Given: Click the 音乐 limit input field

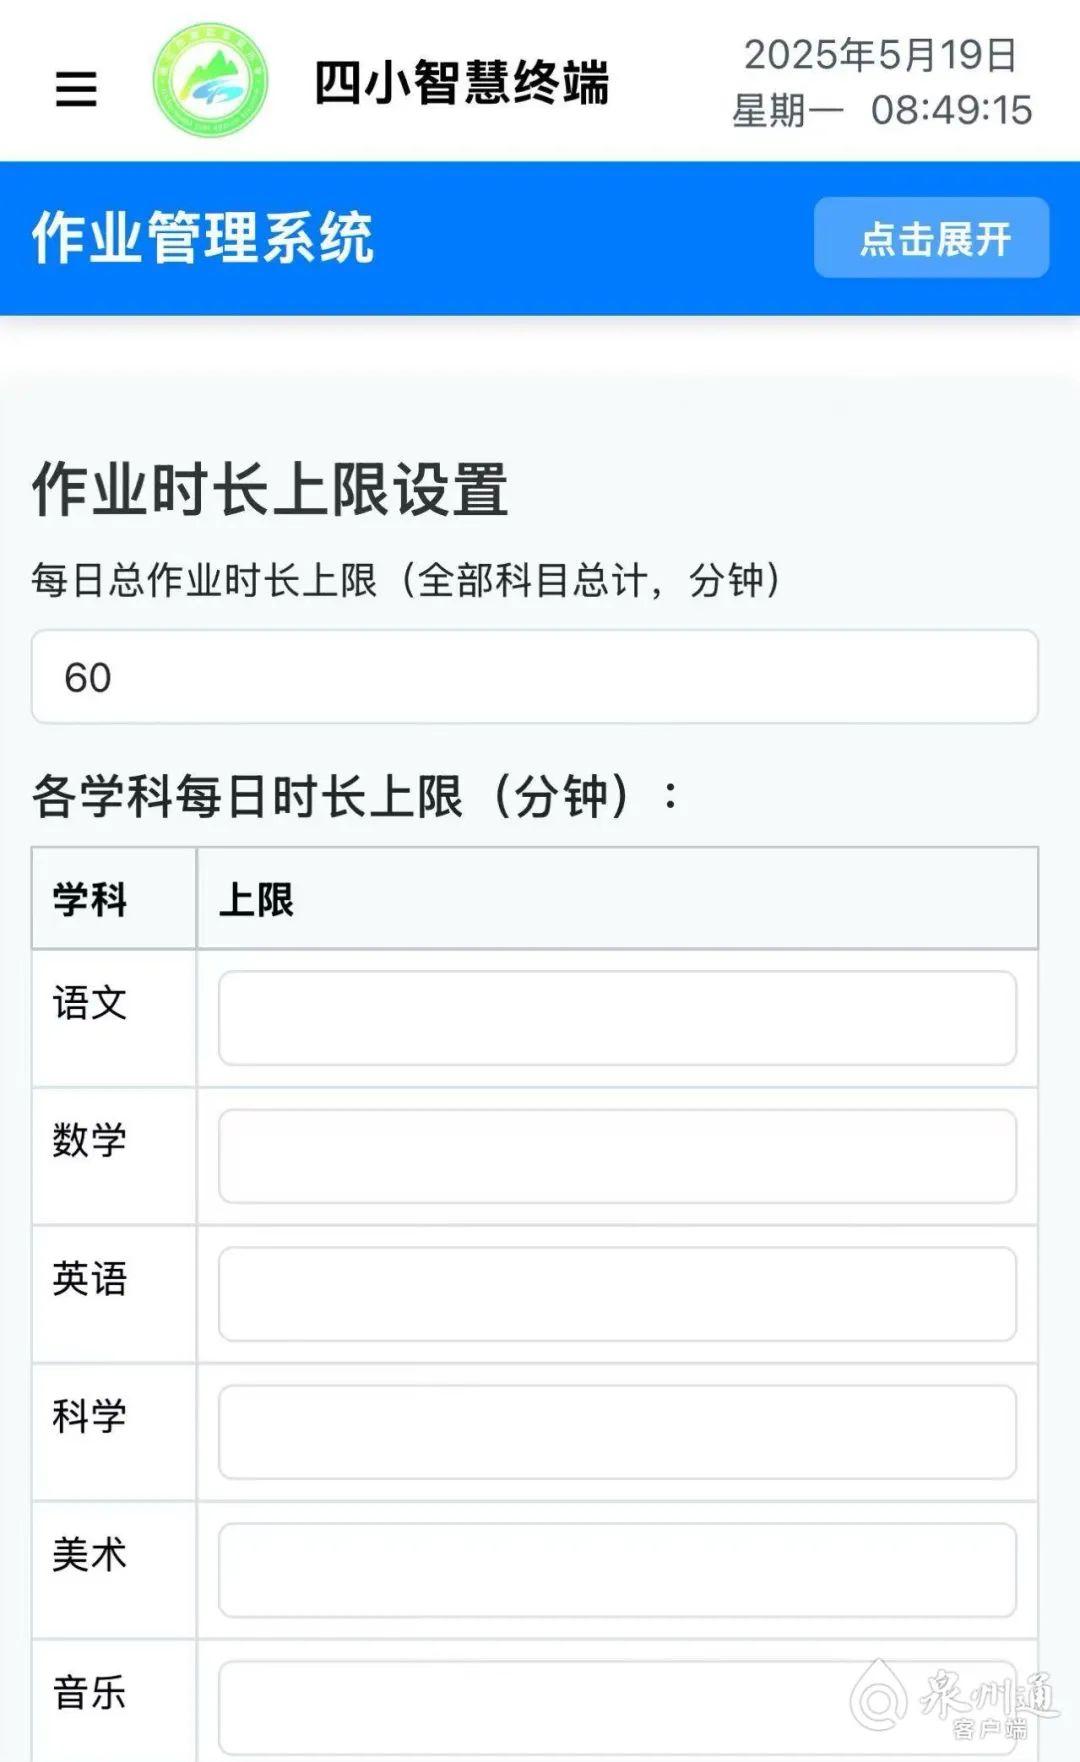Looking at the screenshot, I should click(x=617, y=1706).
